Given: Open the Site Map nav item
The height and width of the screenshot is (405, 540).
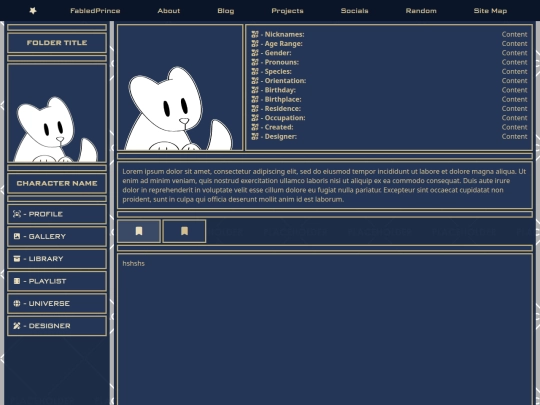Looking at the screenshot, I should coord(490,11).
